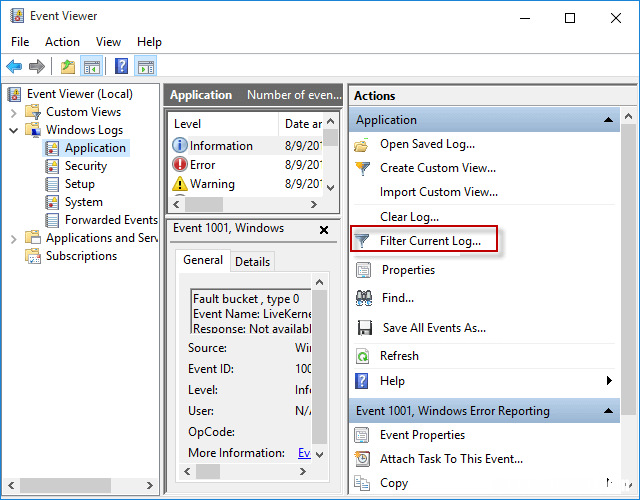Select the Error event row

[x=246, y=165]
